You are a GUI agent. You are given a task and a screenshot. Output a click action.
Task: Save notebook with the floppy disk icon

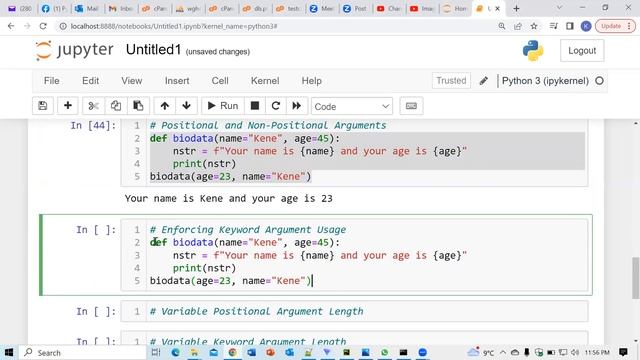43,106
